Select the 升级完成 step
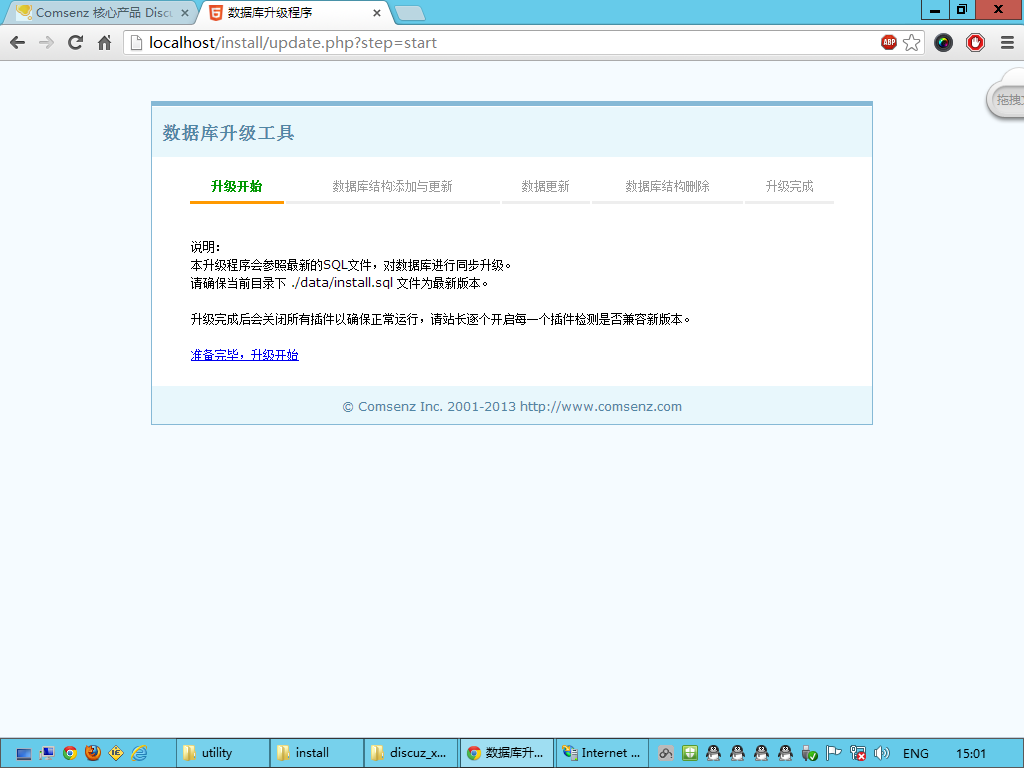Image resolution: width=1024 pixels, height=768 pixels. click(x=790, y=187)
